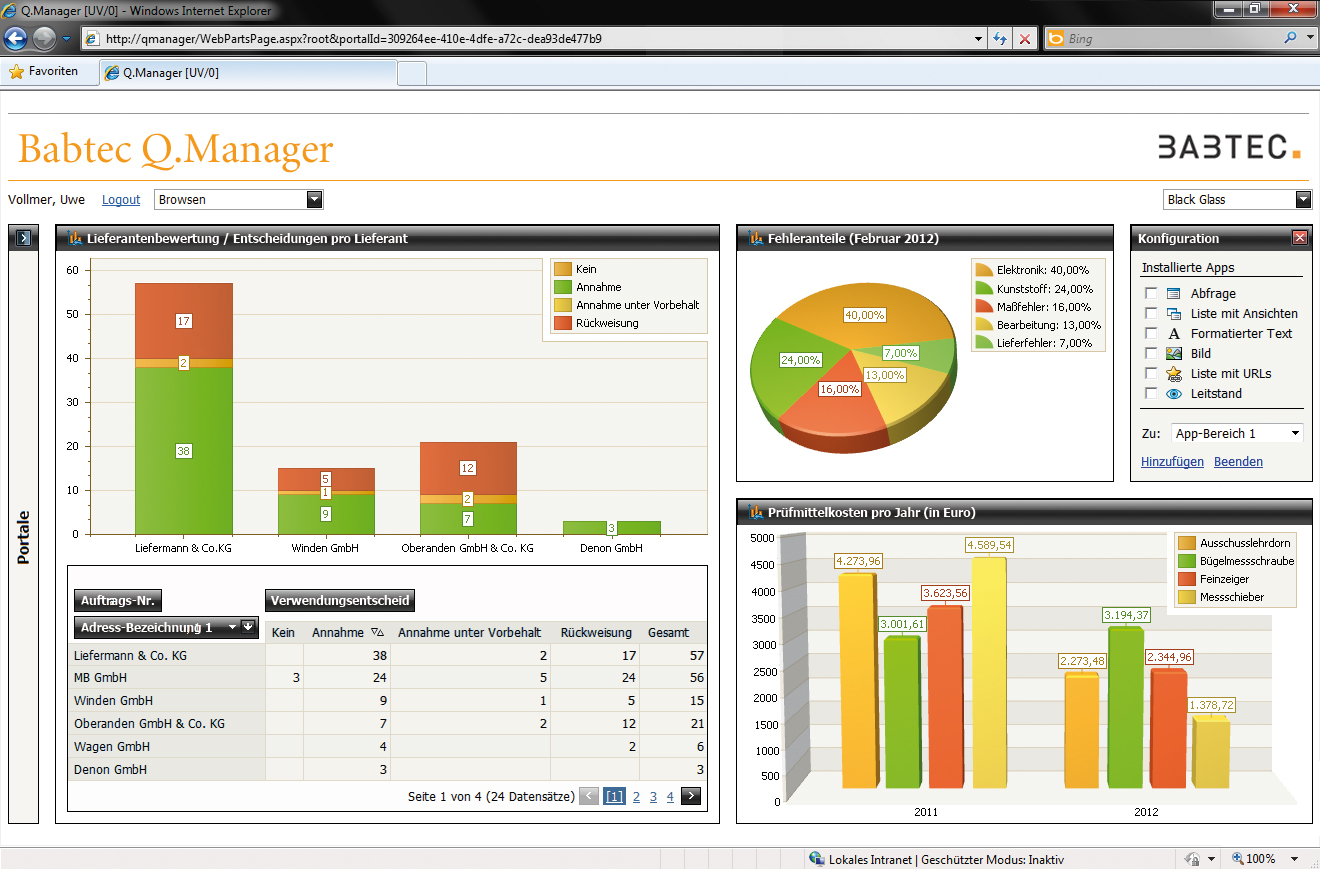Go back with the browser Back arrow
Screen dimensions: 1320x870
(x=15, y=39)
